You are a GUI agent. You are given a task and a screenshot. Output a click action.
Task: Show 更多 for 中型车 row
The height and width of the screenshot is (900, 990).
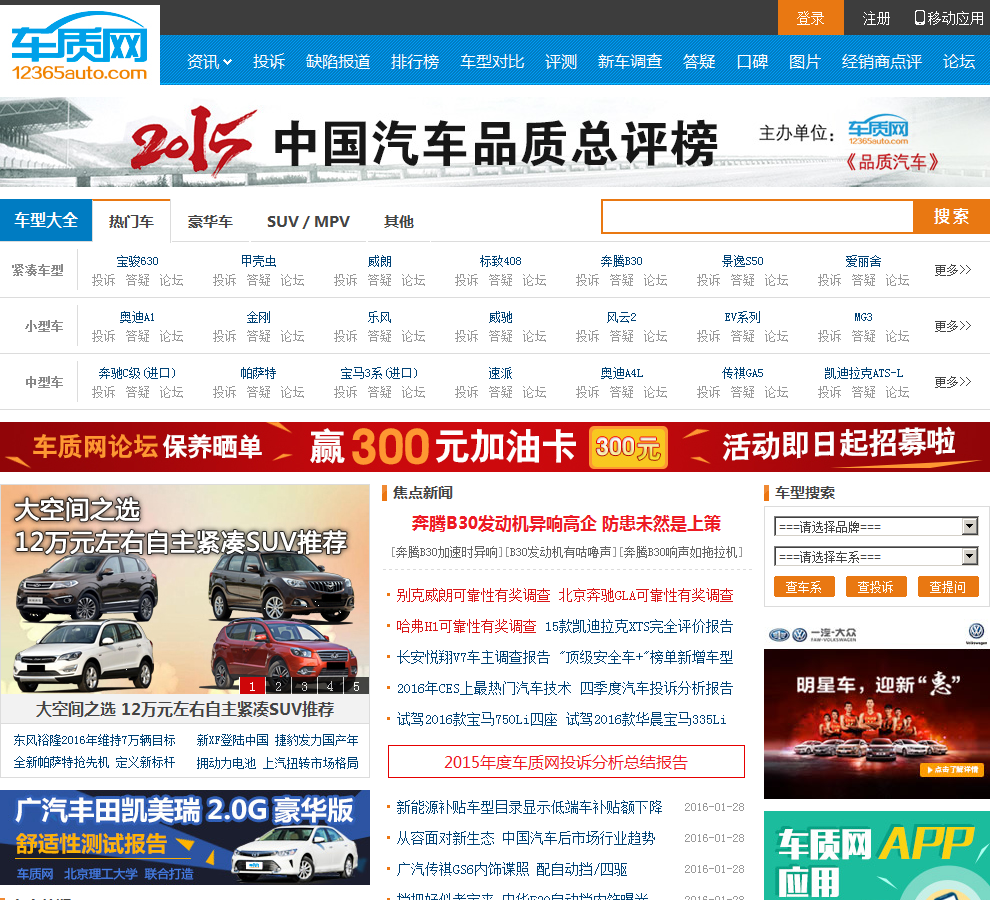pos(953,382)
